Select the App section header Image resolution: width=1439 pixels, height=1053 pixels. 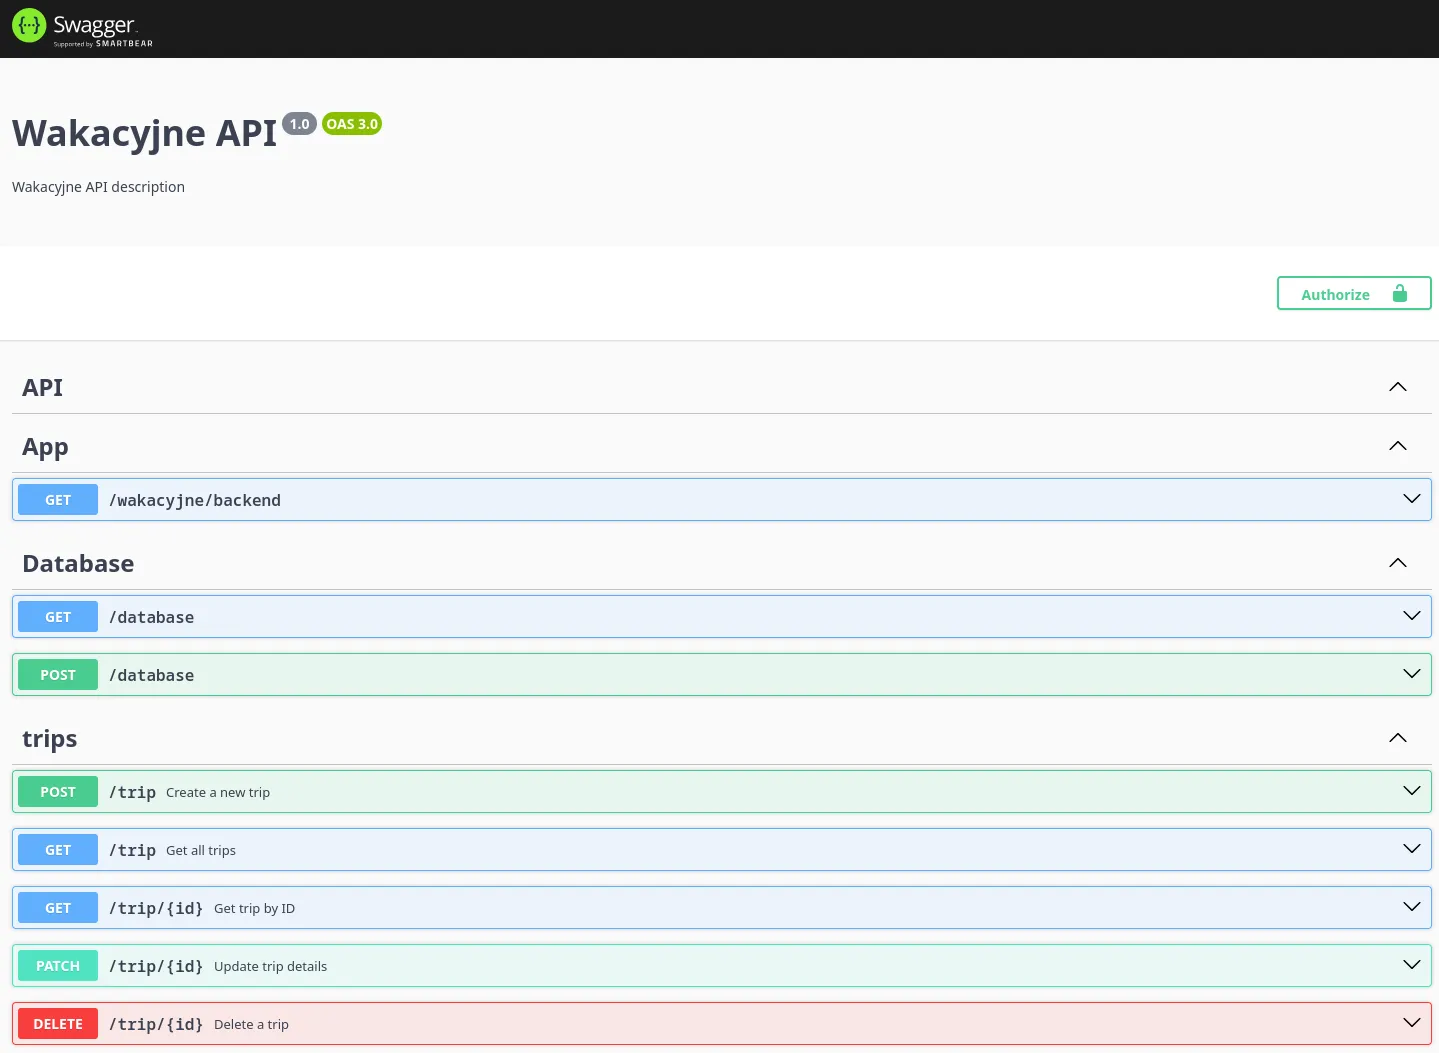45,446
